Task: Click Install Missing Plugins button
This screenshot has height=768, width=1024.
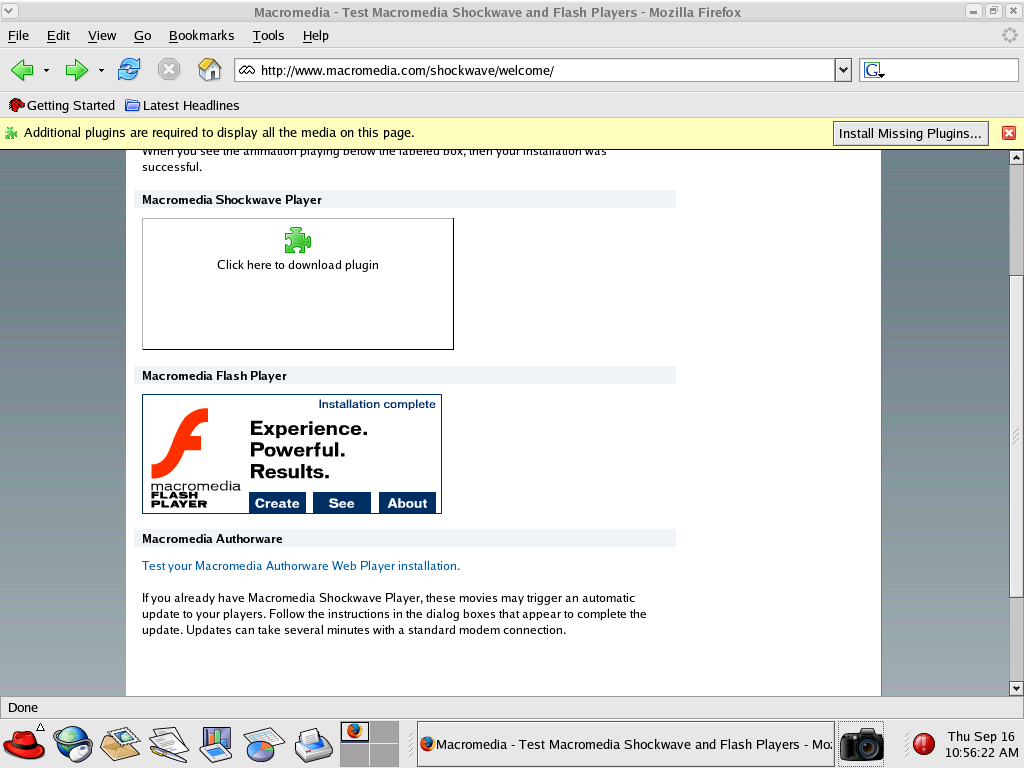Action: (910, 133)
